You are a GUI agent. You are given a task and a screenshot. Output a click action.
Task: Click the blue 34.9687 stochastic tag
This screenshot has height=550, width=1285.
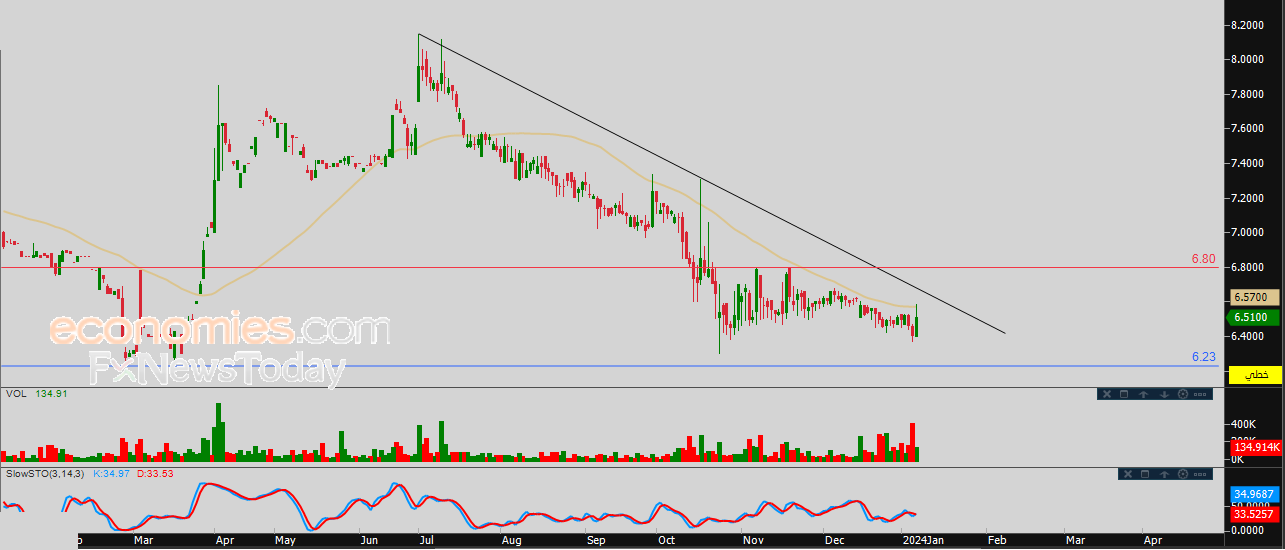1256,494
